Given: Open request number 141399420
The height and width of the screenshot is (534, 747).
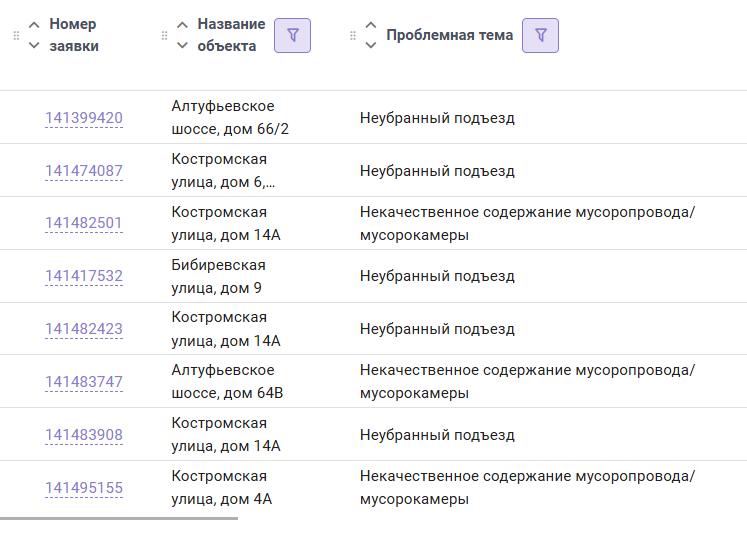Looking at the screenshot, I should pos(84,118).
